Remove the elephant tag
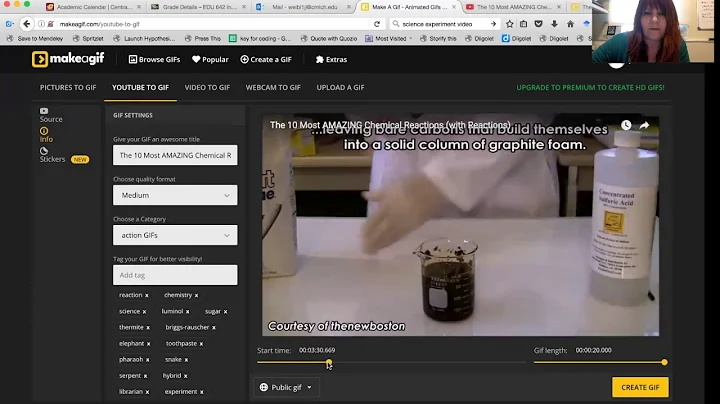Viewport: 720px width, 404px height. point(148,344)
